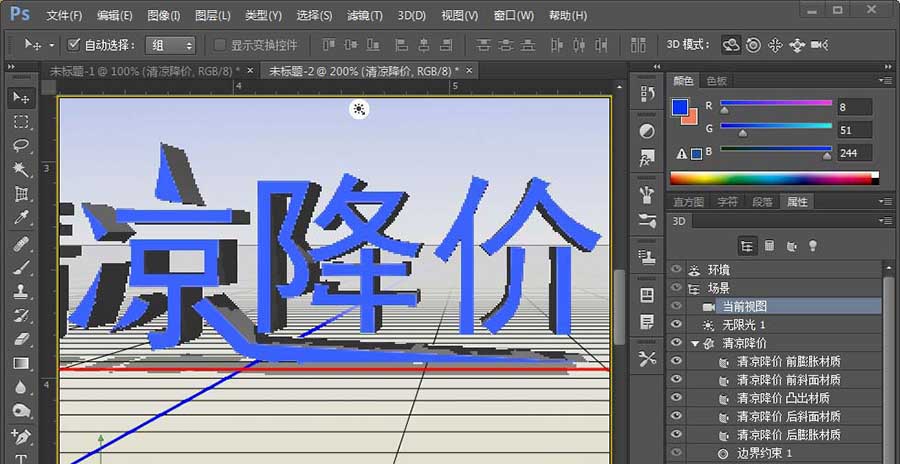Collapse the 清凉降价 3D mesh tree
Image resolution: width=900 pixels, height=464 pixels.
[695, 343]
